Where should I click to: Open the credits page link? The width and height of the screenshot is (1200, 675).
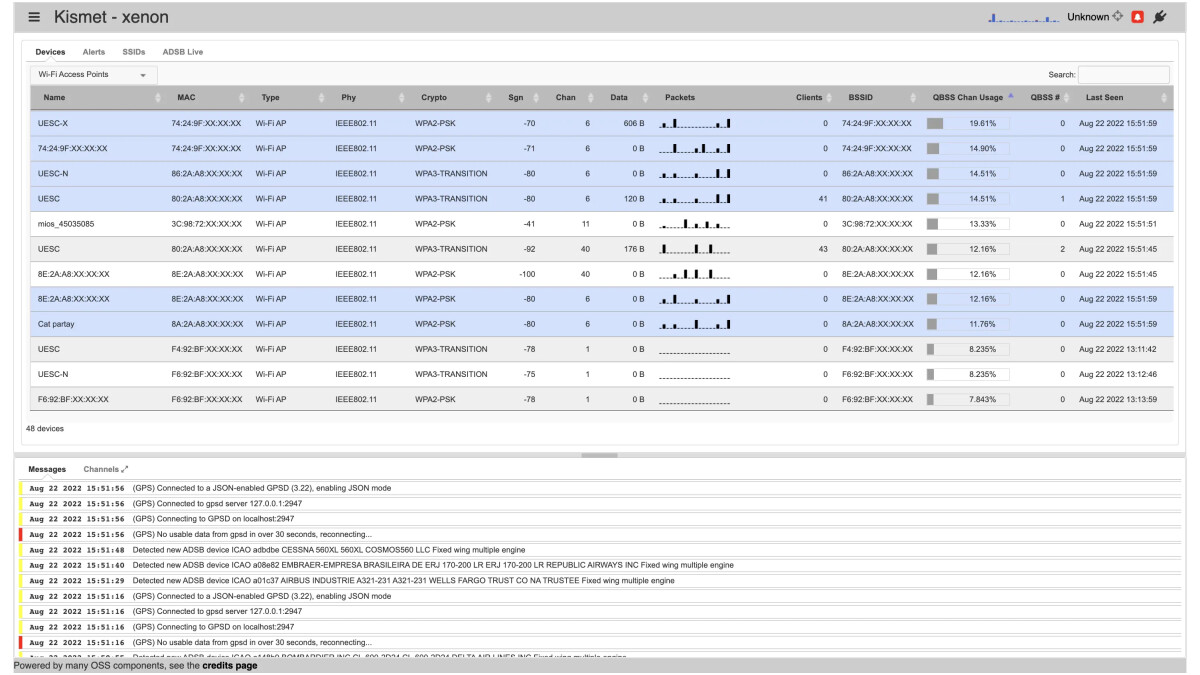pyautogui.click(x=229, y=665)
